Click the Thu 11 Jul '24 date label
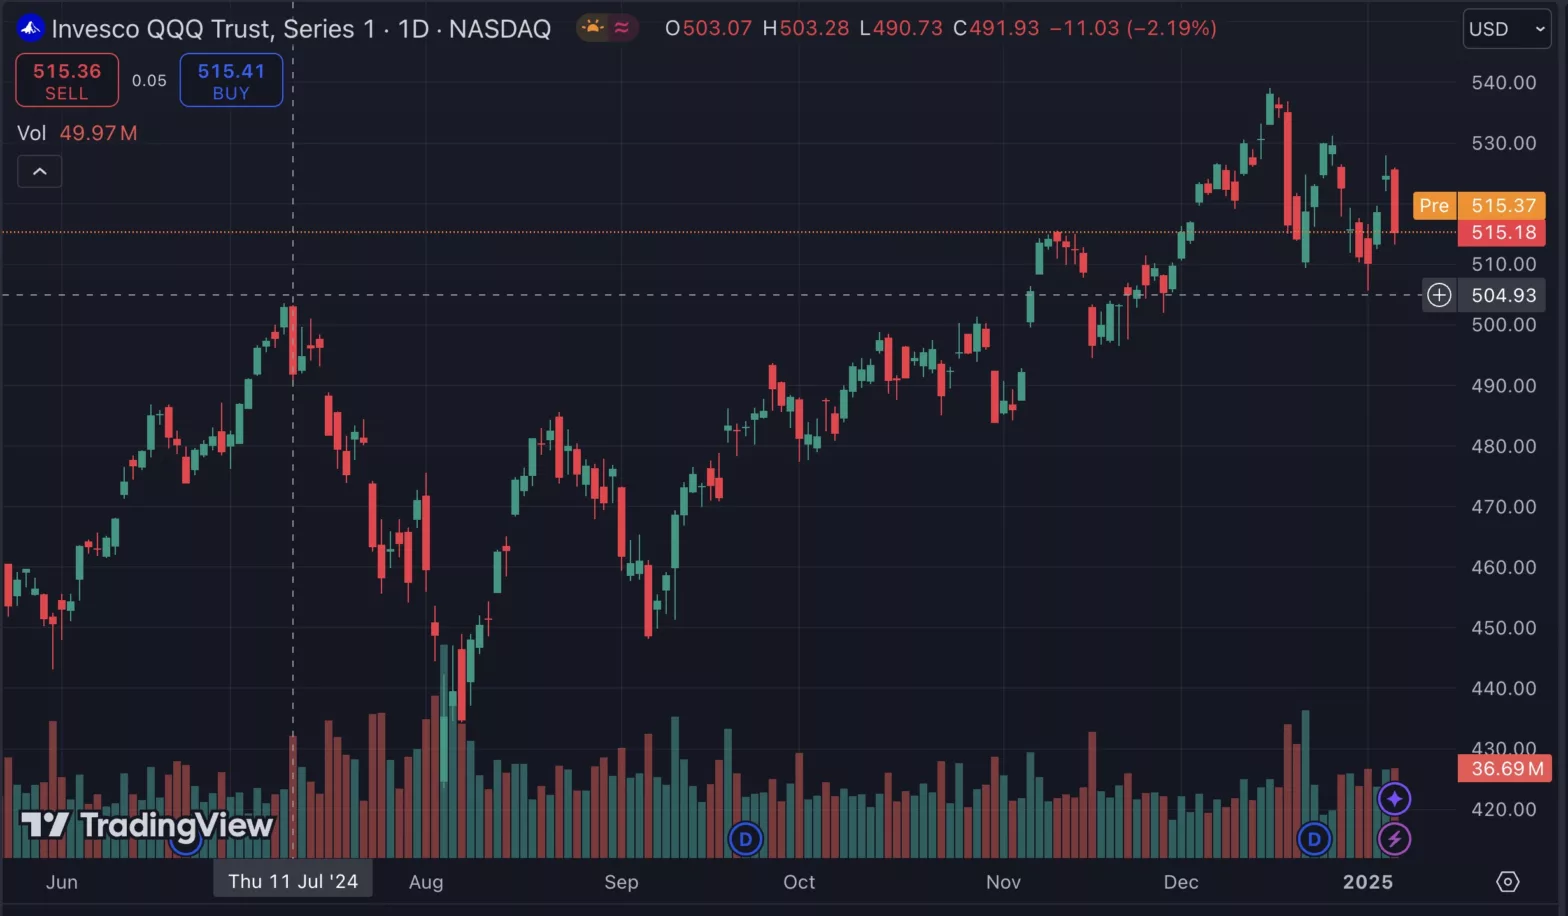The height and width of the screenshot is (916, 1568). [293, 881]
